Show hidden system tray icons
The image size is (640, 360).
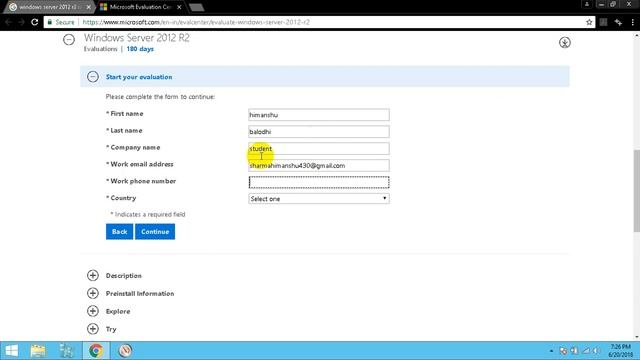tap(551, 351)
